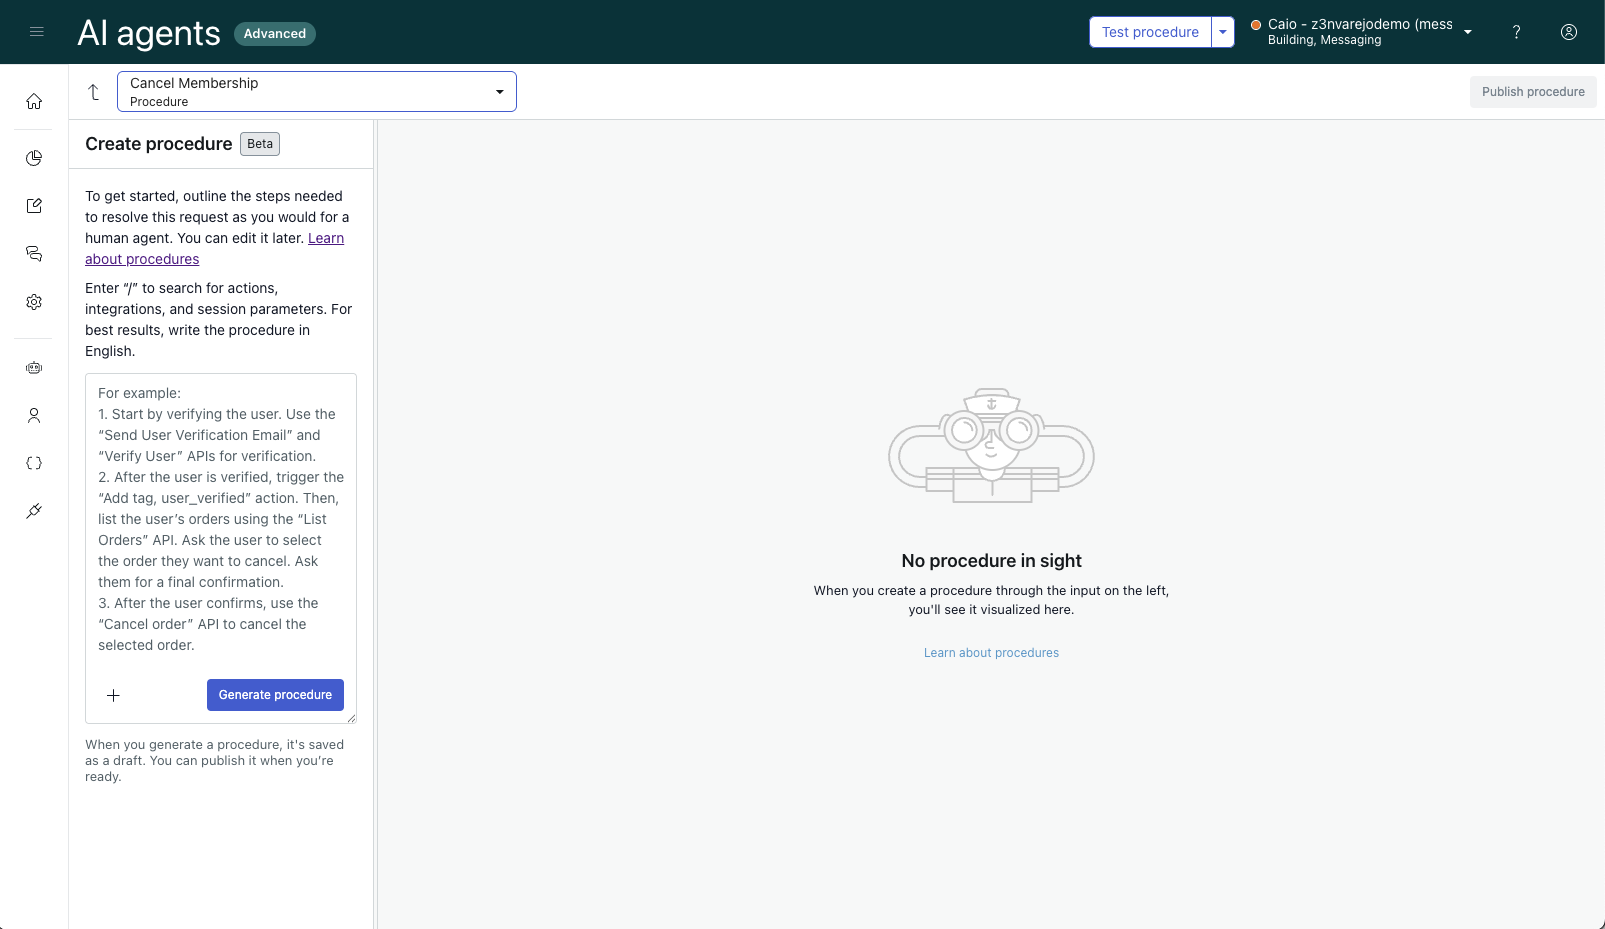The height and width of the screenshot is (929, 1605).
Task: Click the Generate procedure button
Action: 275,695
